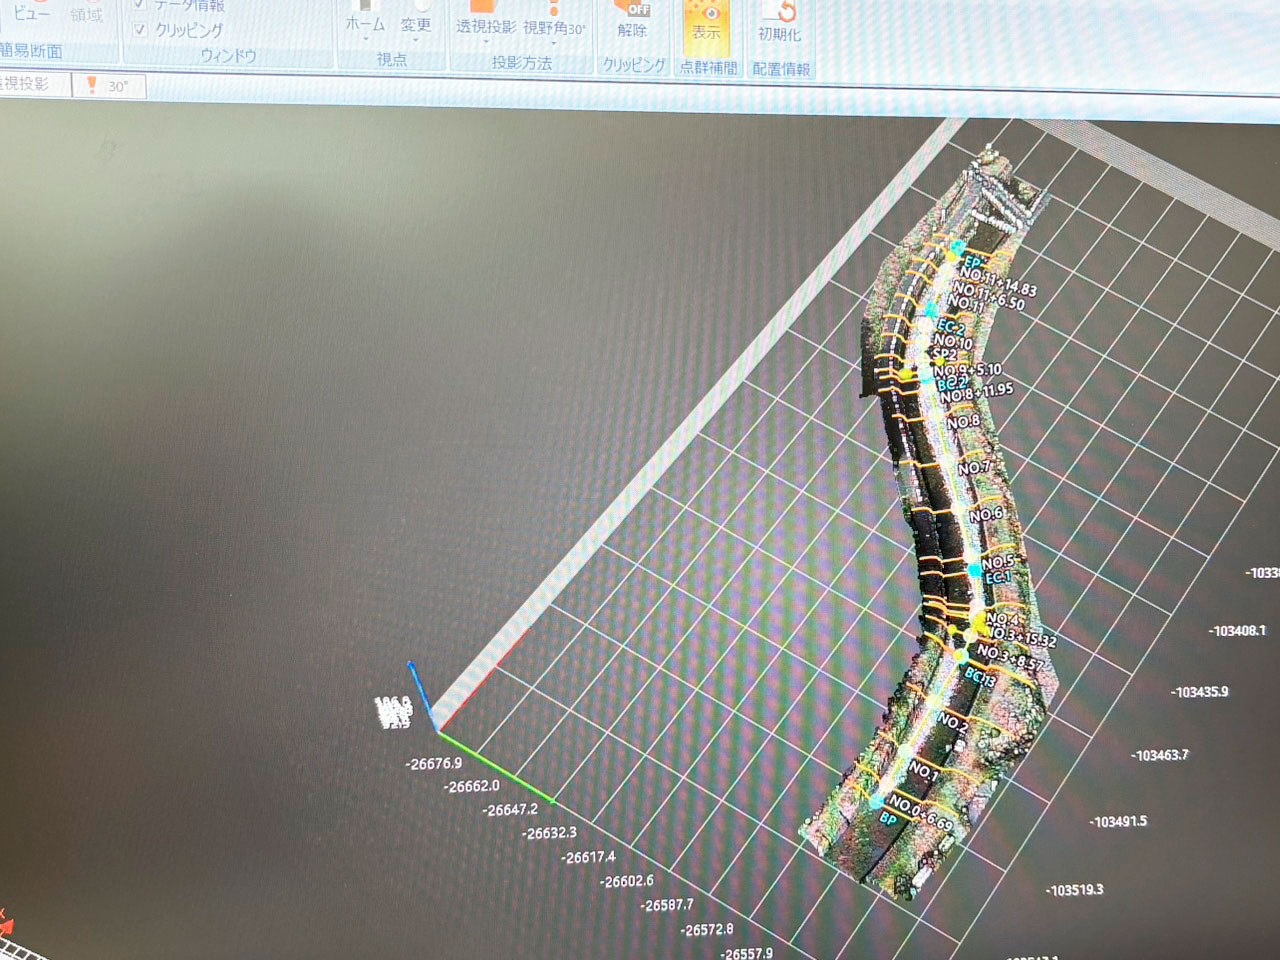Screen dimensions: 1280x960
Task: Toggle the データ情報 checkbox
Action: (x=140, y=5)
